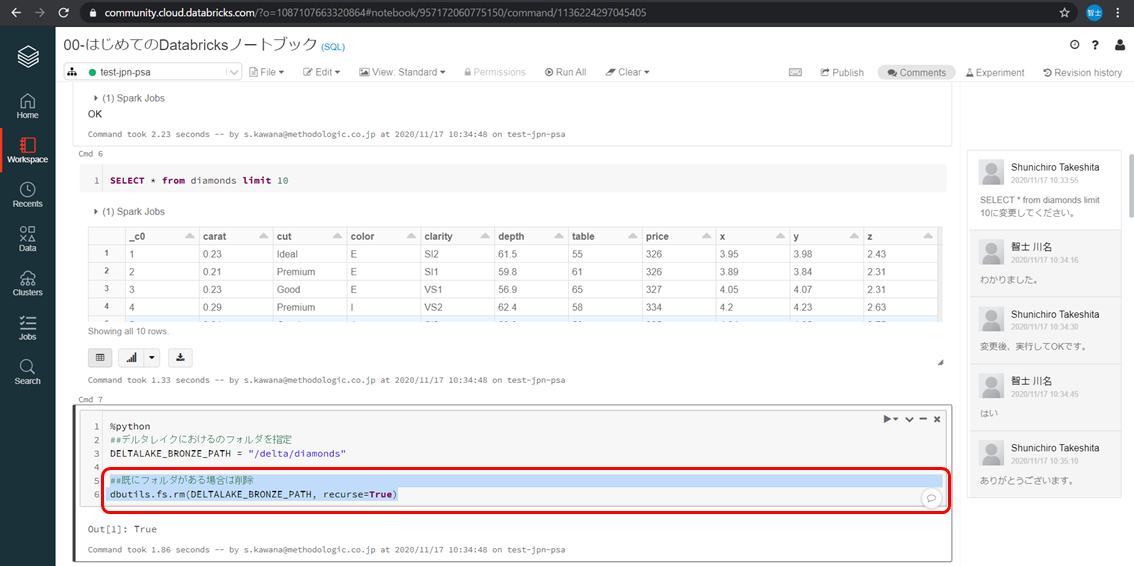The width and height of the screenshot is (1134, 566).
Task: Minimize the Cmd 7 cell
Action: (x=924, y=419)
